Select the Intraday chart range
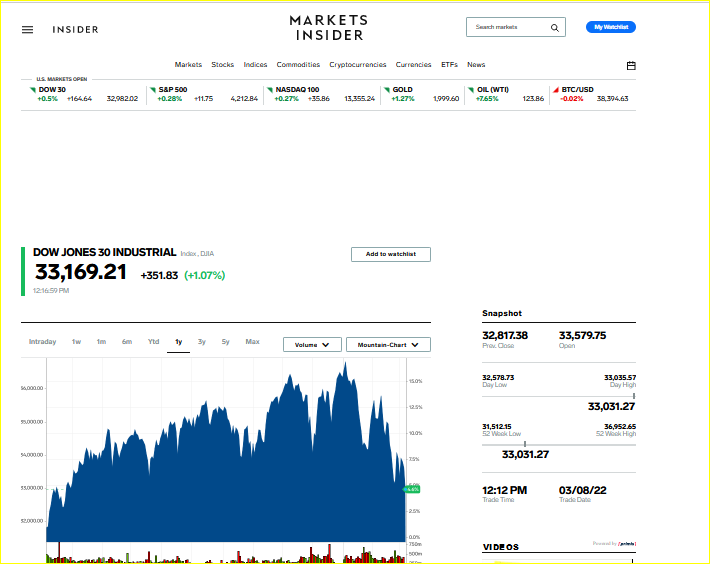This screenshot has height=564, width=710. click(43, 342)
